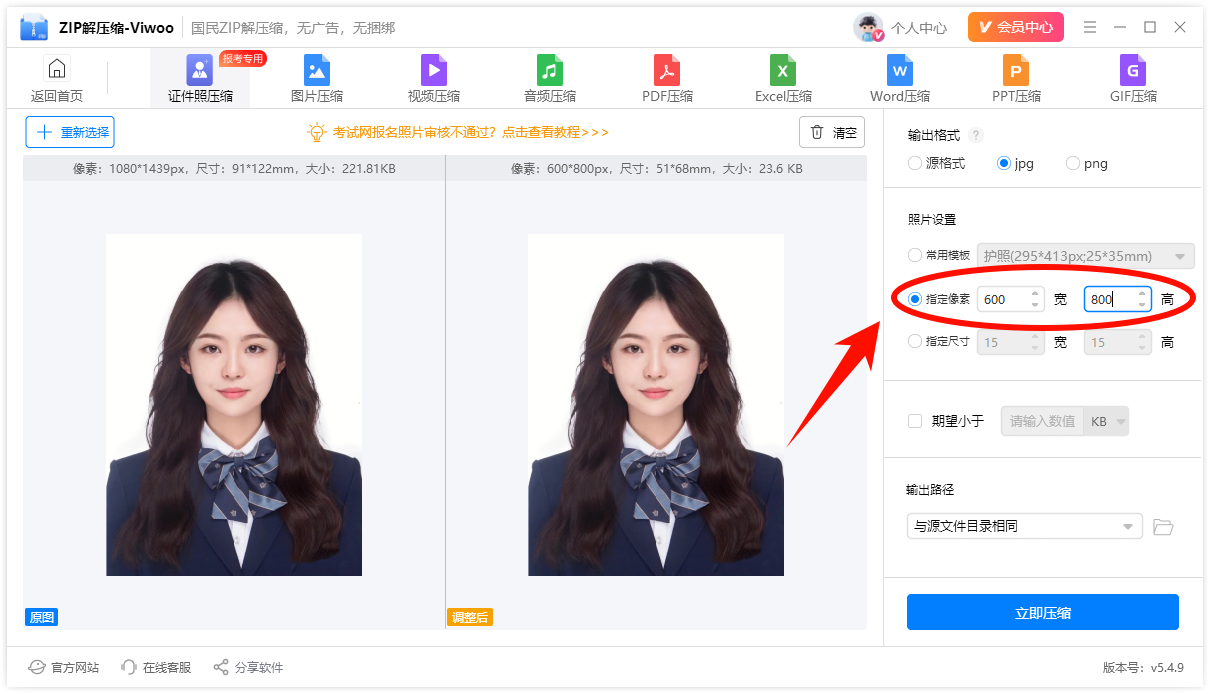Decrease the pixel width value of 600

click(x=1035, y=305)
